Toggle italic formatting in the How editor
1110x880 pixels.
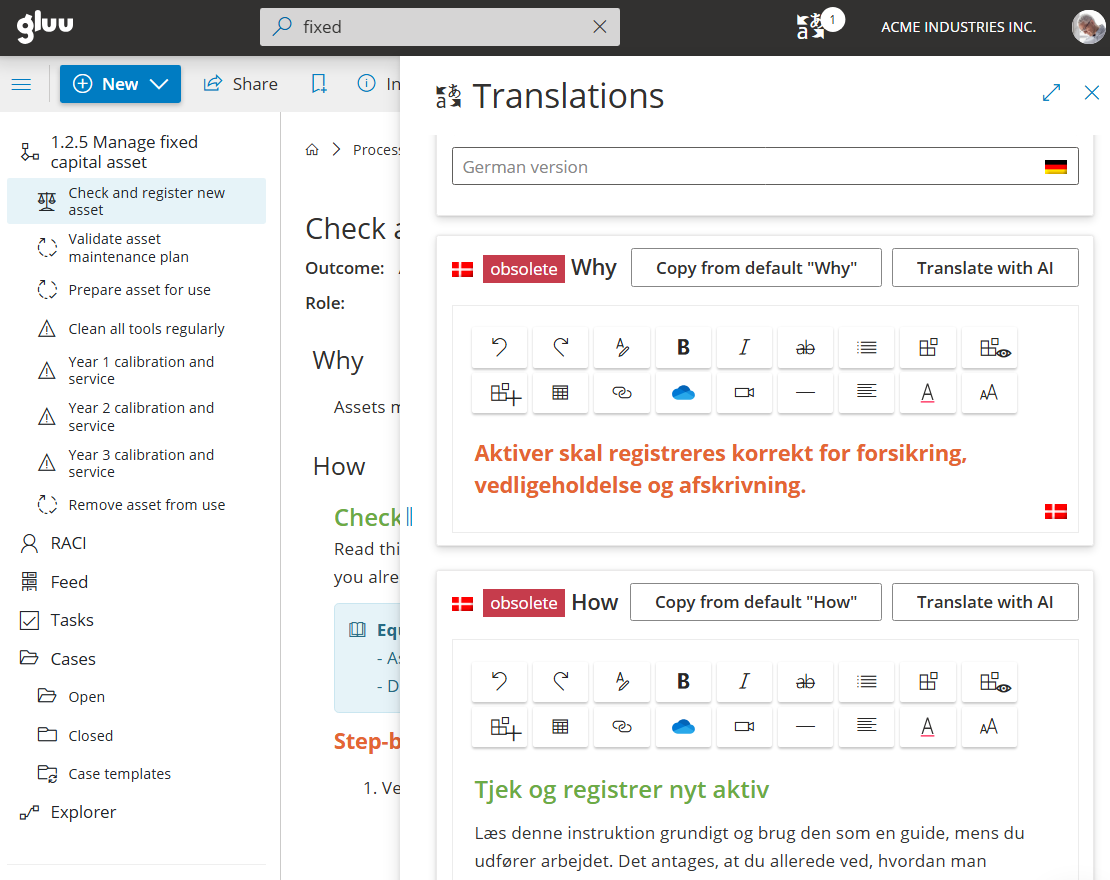(x=744, y=681)
